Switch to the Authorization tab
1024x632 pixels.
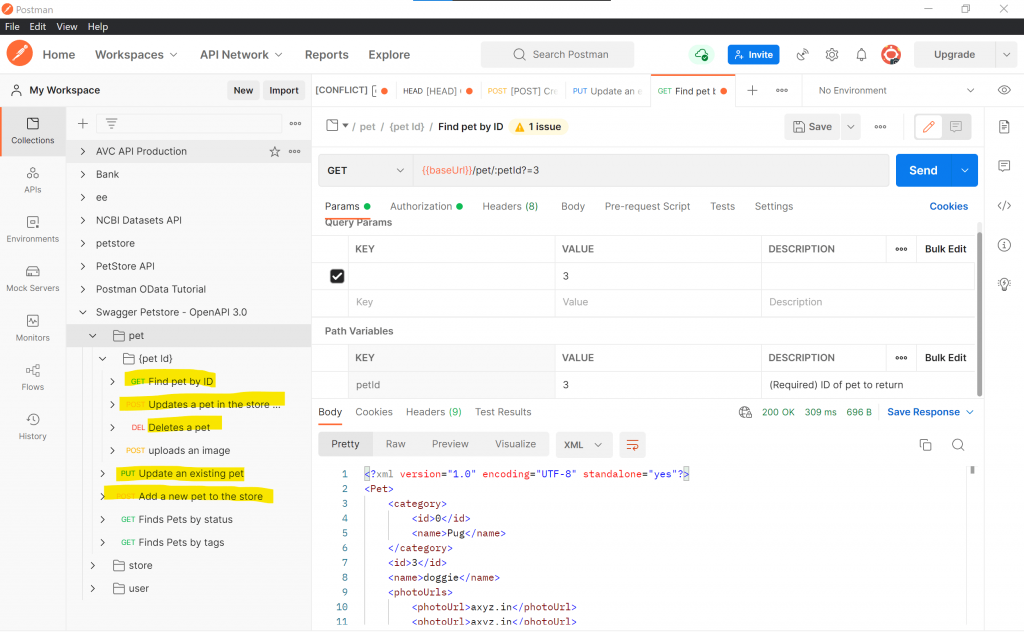[x=426, y=206]
